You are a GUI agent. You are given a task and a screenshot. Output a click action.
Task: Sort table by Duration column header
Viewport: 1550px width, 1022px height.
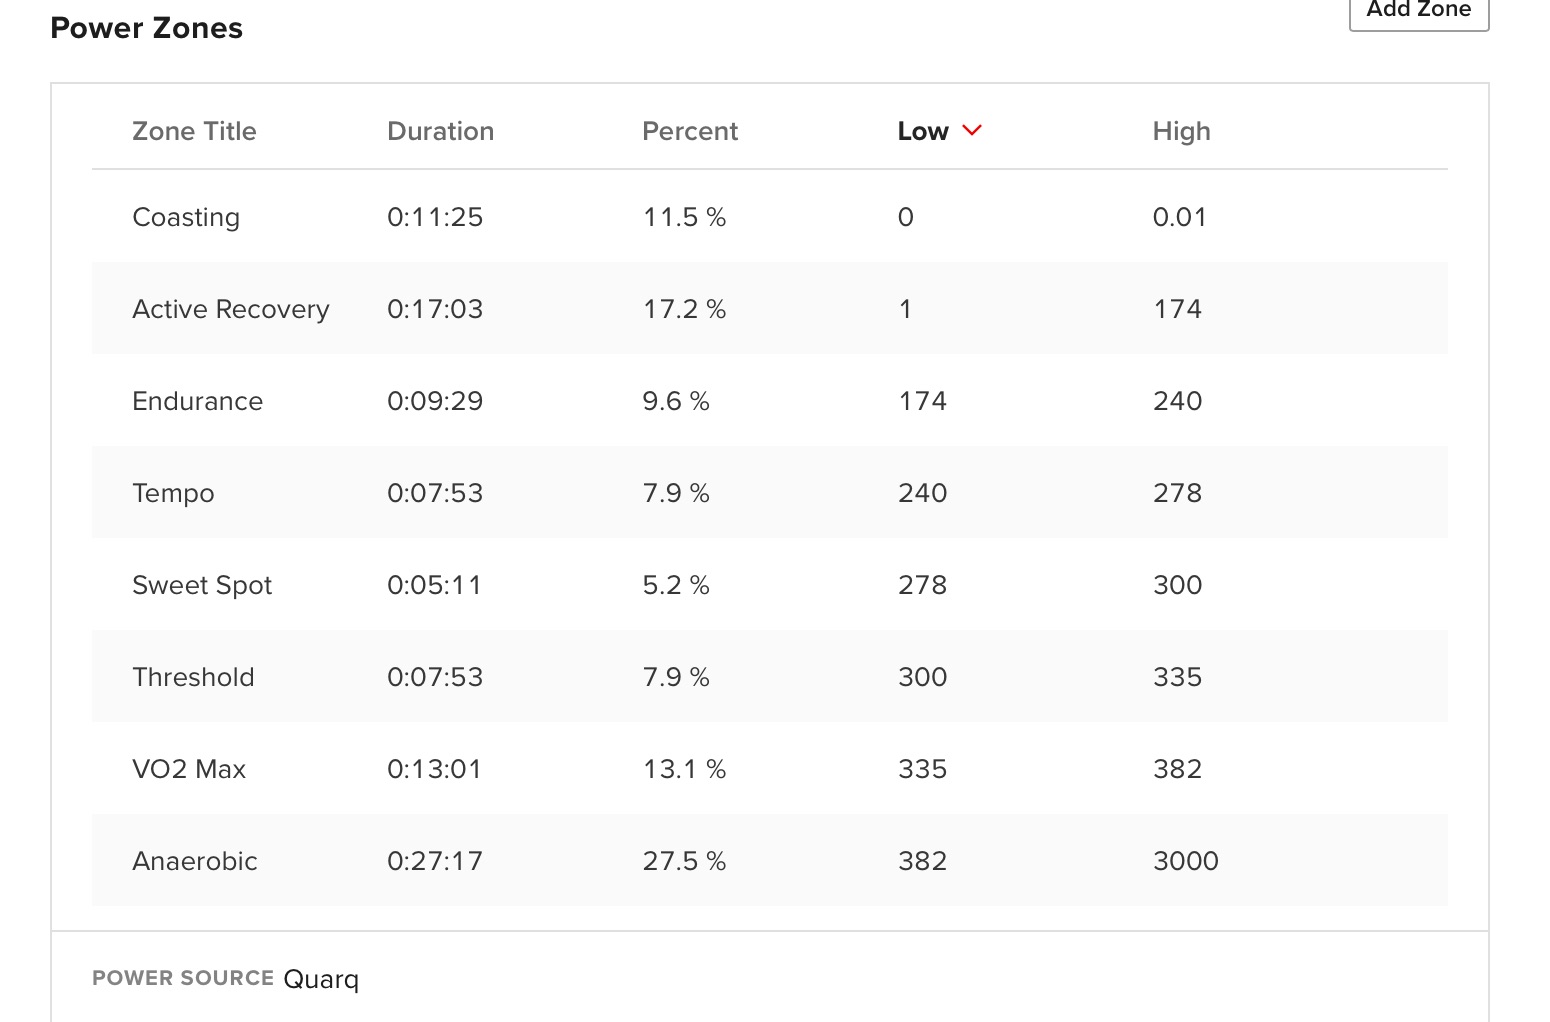point(440,131)
